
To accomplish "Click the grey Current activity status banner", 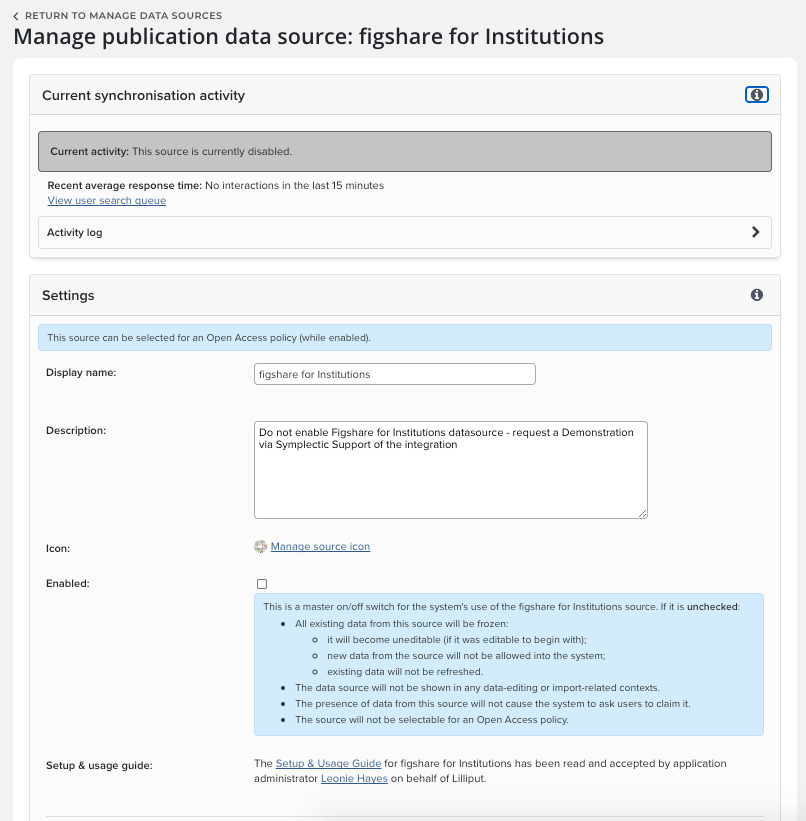I will point(404,152).
